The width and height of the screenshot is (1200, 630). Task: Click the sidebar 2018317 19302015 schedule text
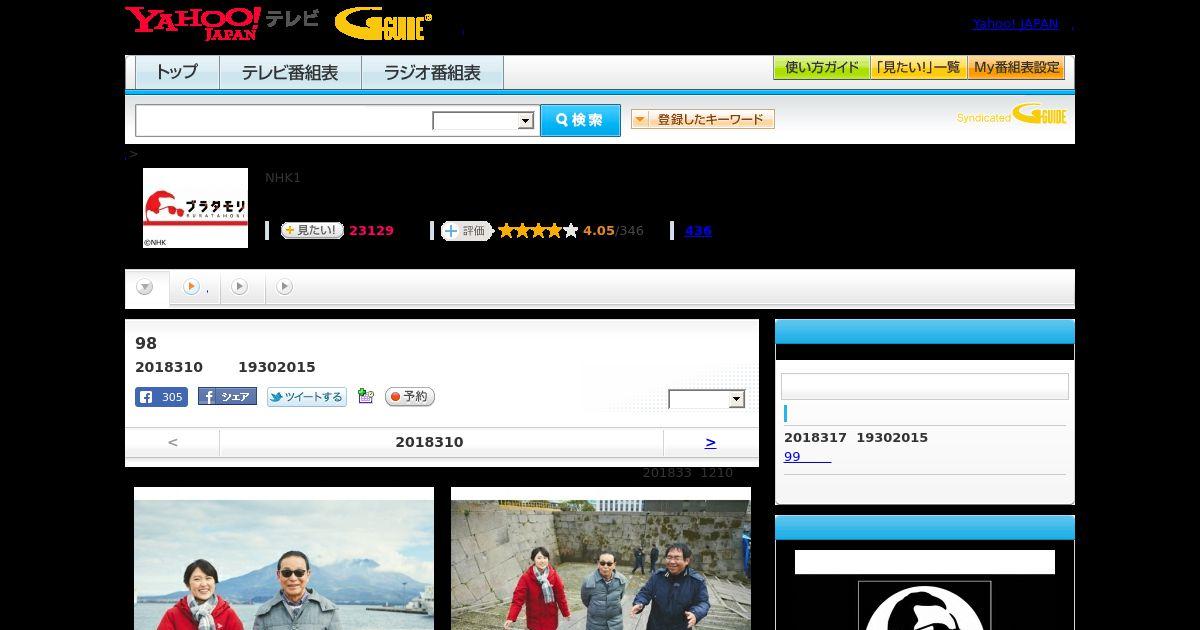coord(856,438)
